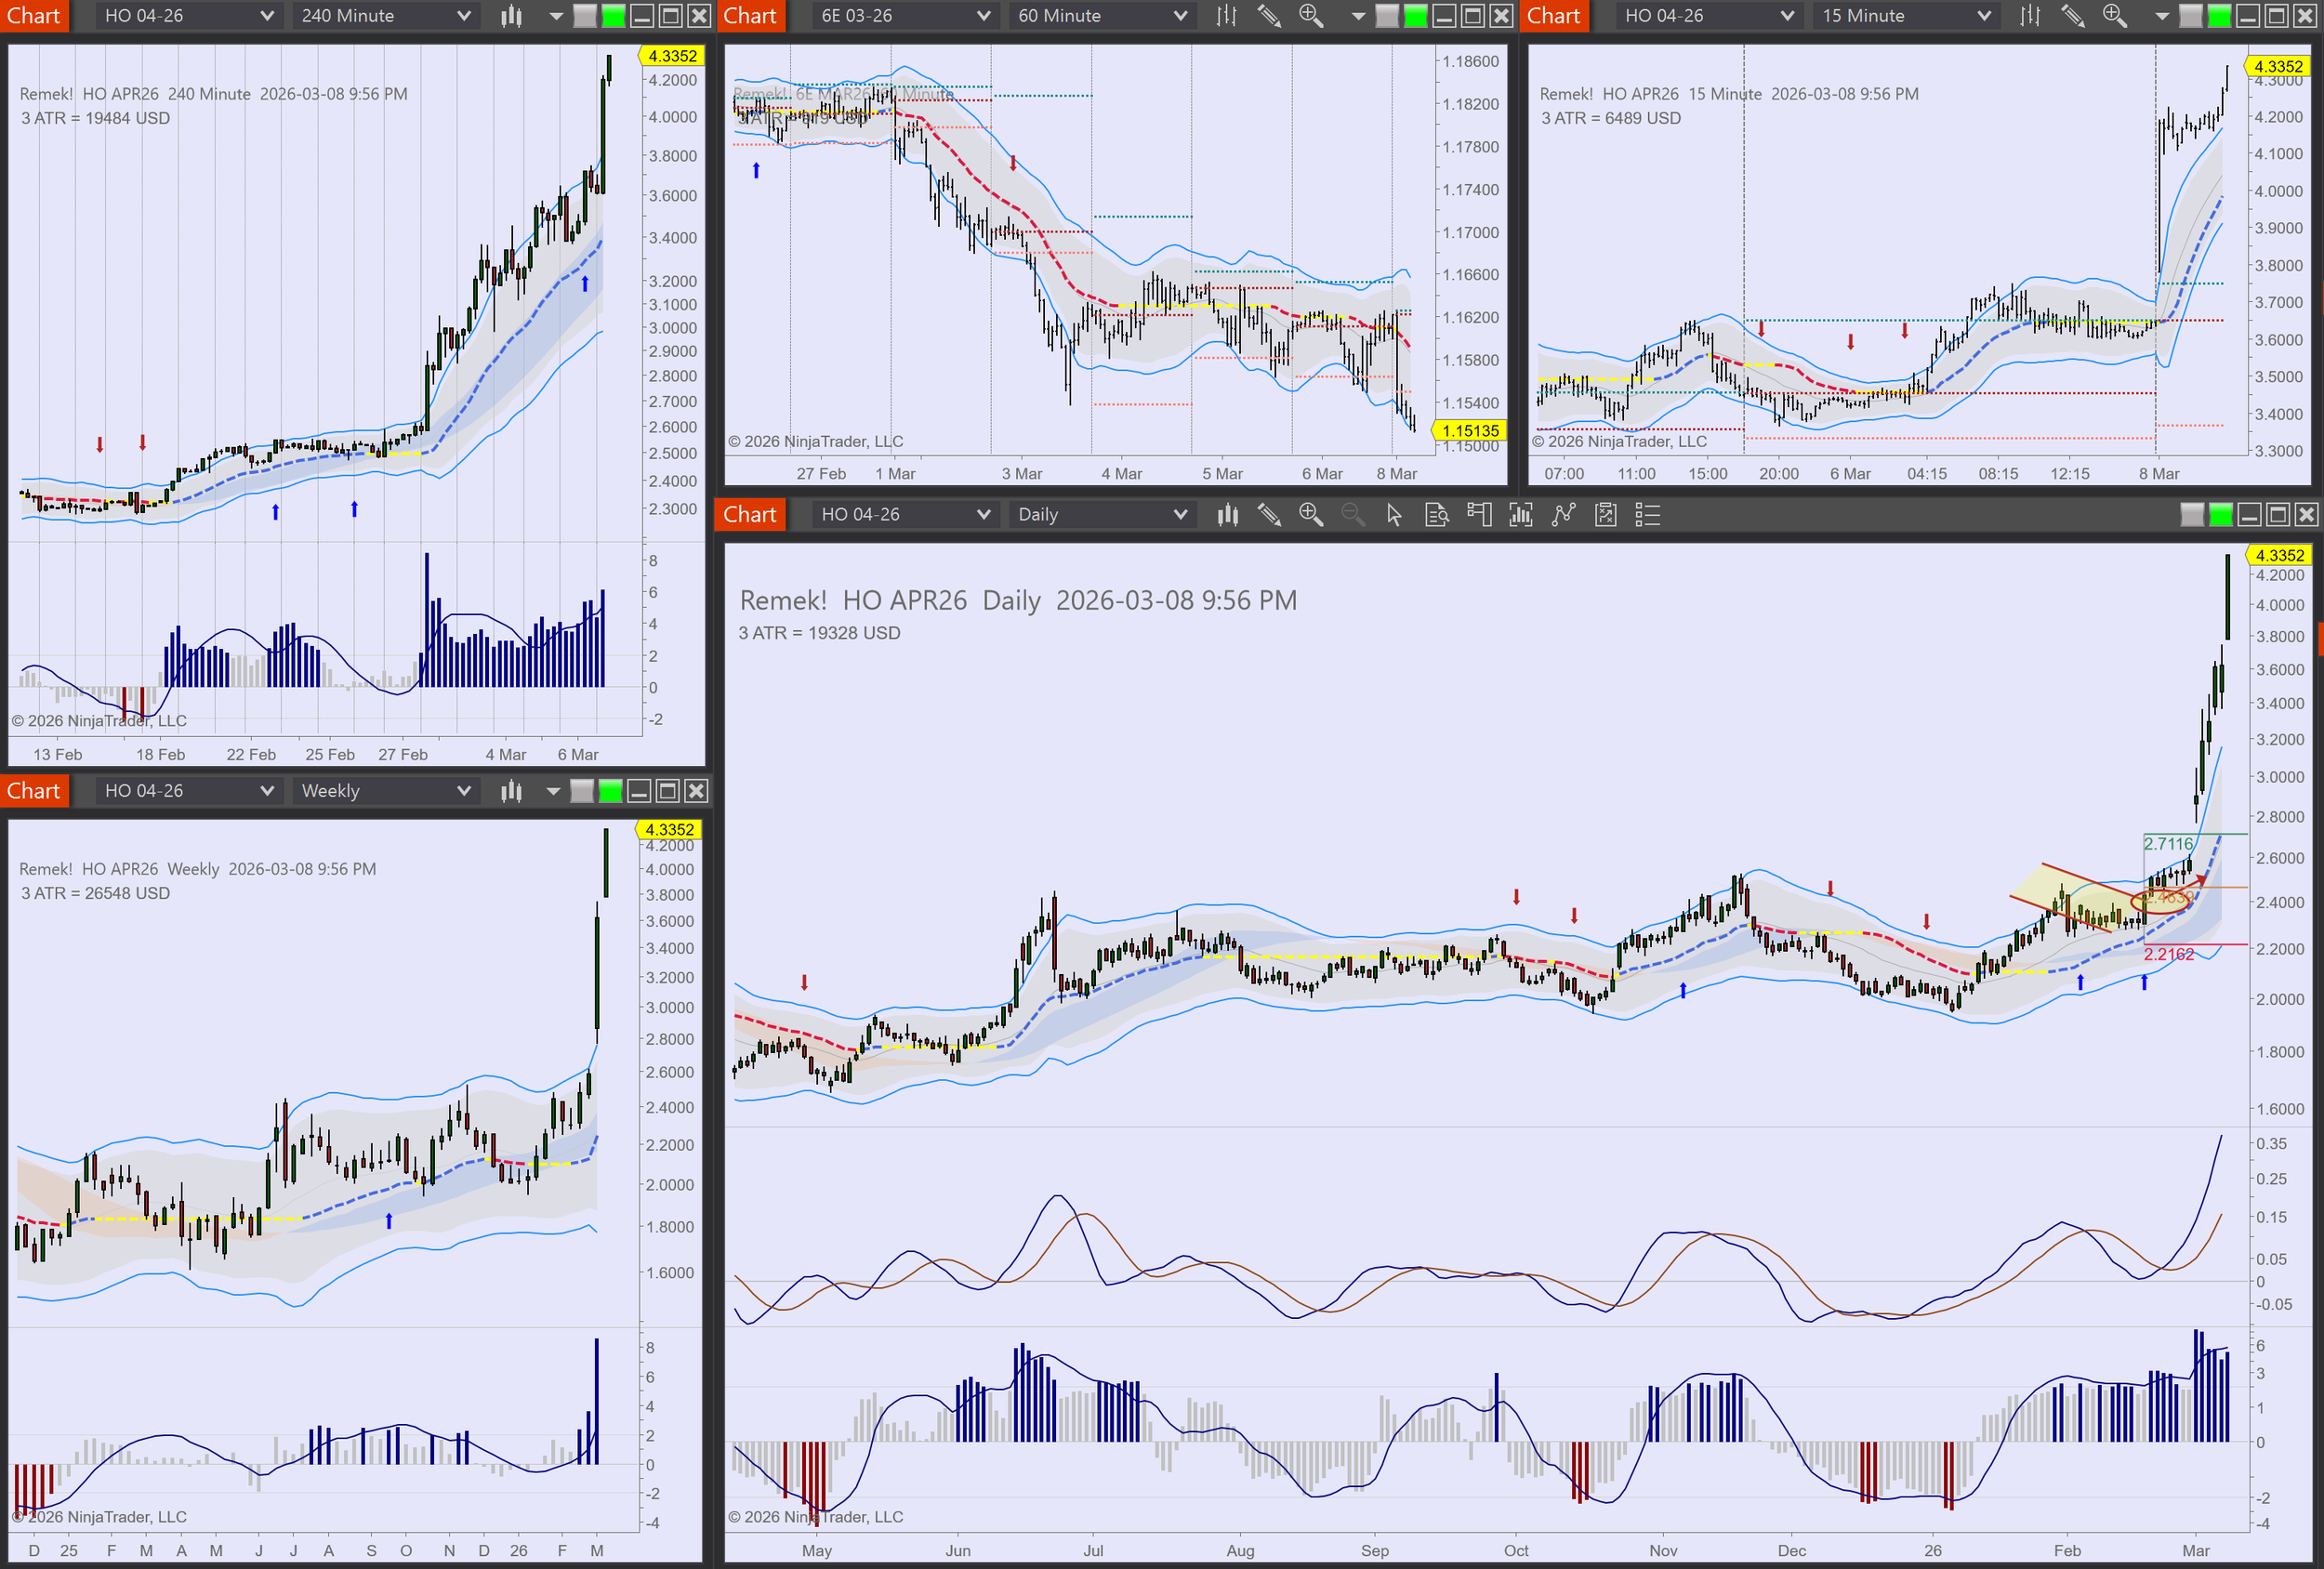Open drawing tools pencil in Daily chart

(x=1269, y=515)
